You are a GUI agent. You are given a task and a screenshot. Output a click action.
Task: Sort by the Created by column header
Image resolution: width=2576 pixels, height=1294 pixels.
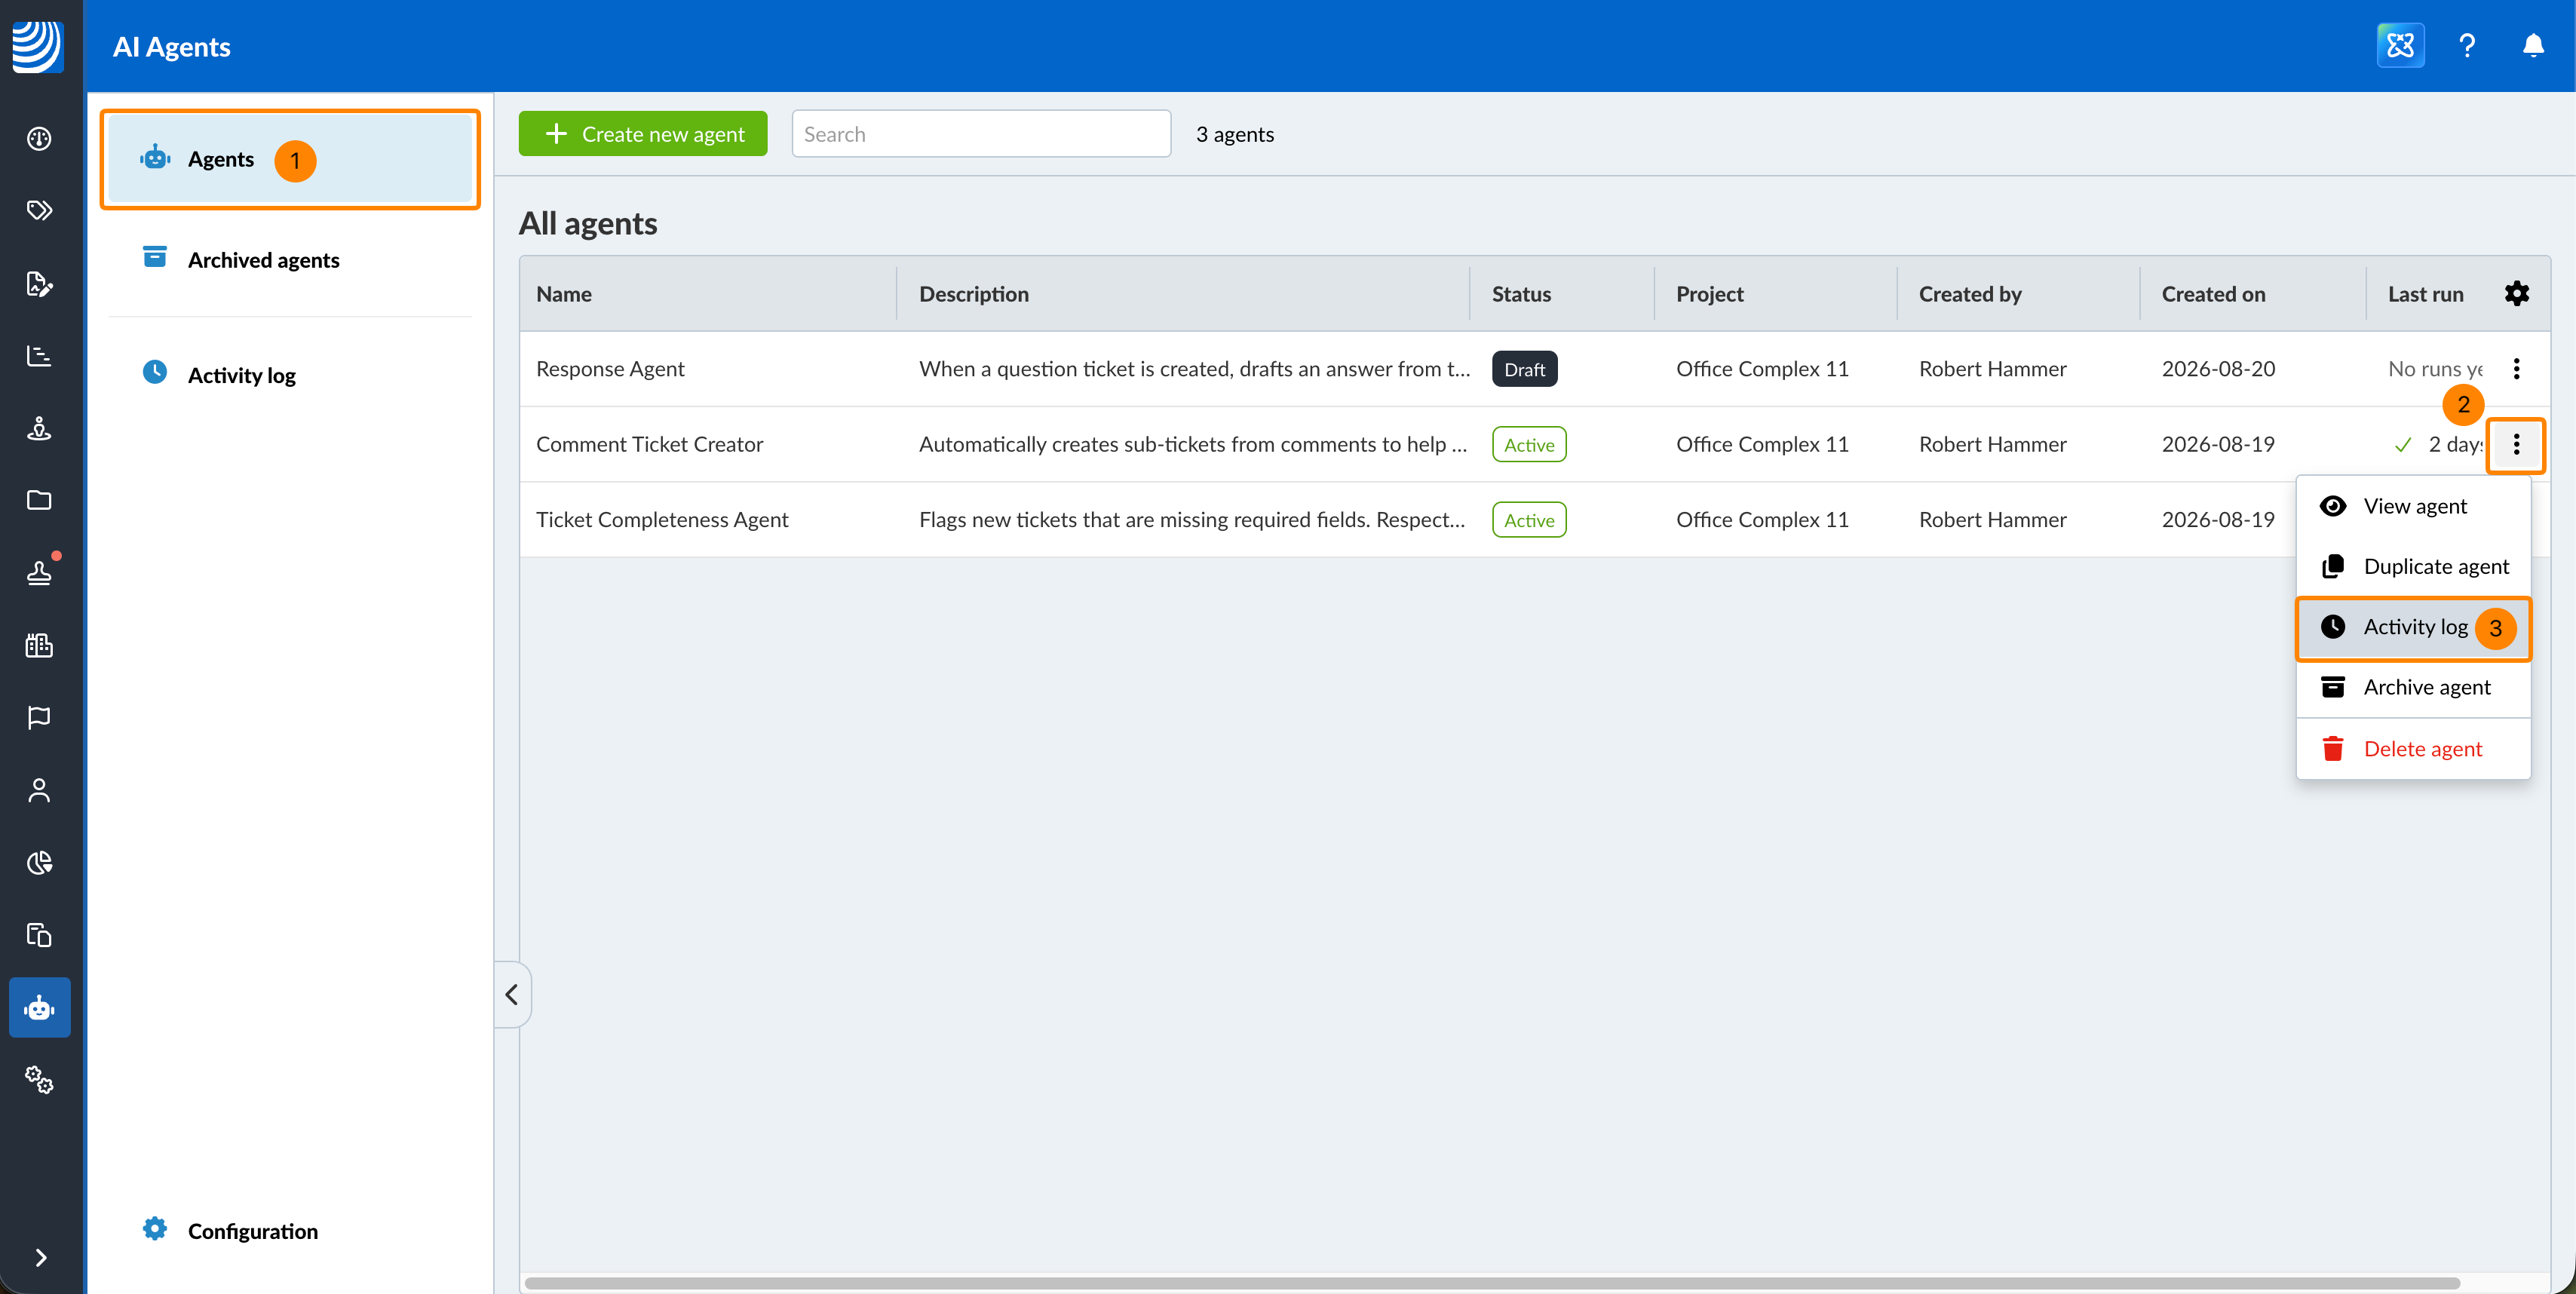click(x=1970, y=294)
